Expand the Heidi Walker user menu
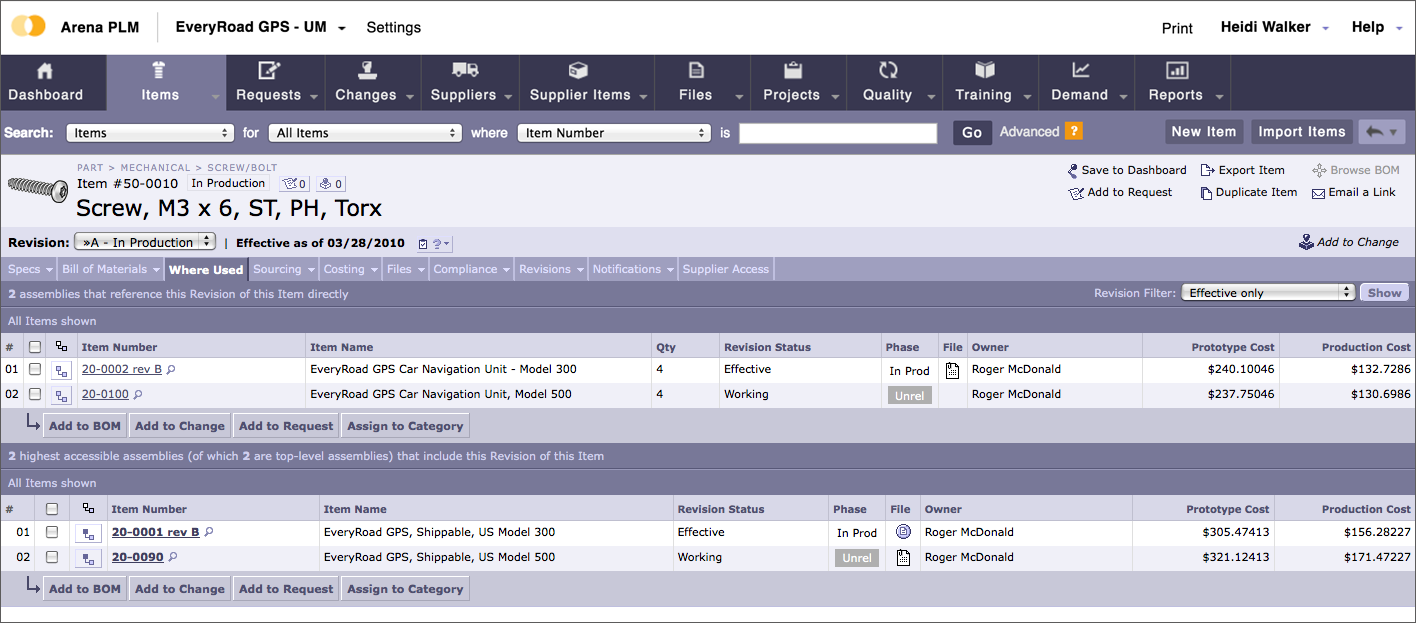The width and height of the screenshot is (1416, 623). (x=1326, y=29)
